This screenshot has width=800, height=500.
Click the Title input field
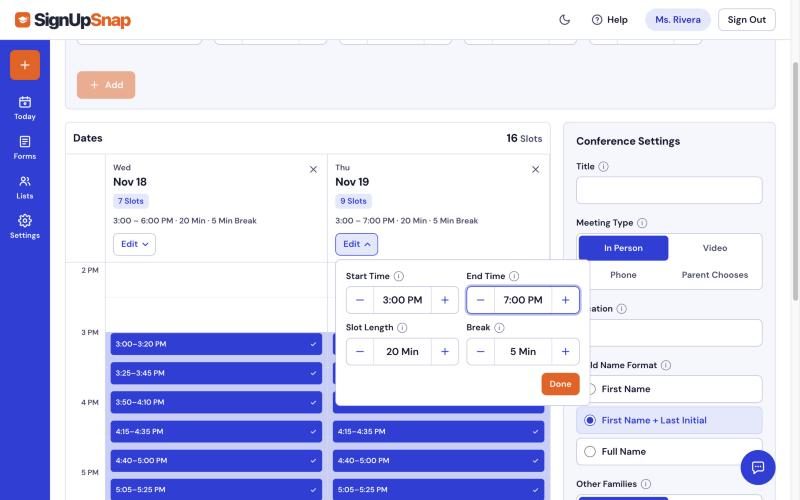pyautogui.click(x=669, y=190)
